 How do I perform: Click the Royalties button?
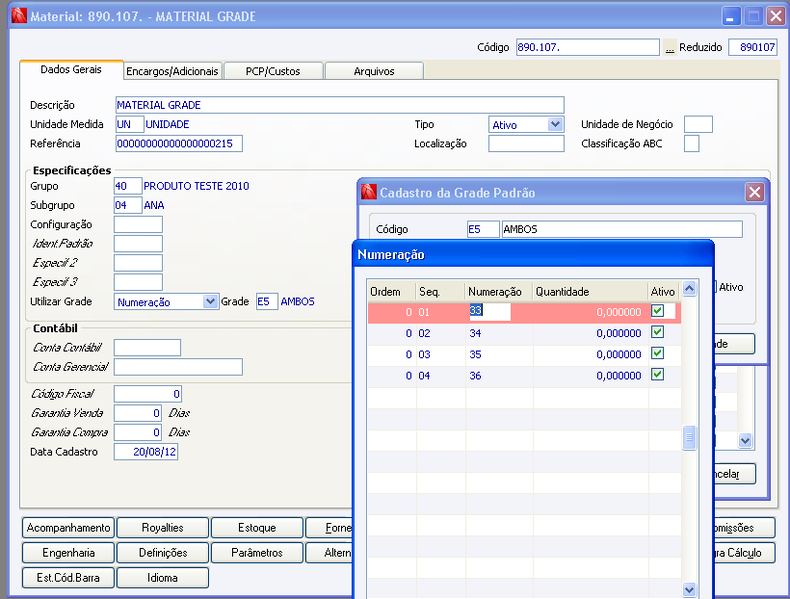tap(162, 527)
